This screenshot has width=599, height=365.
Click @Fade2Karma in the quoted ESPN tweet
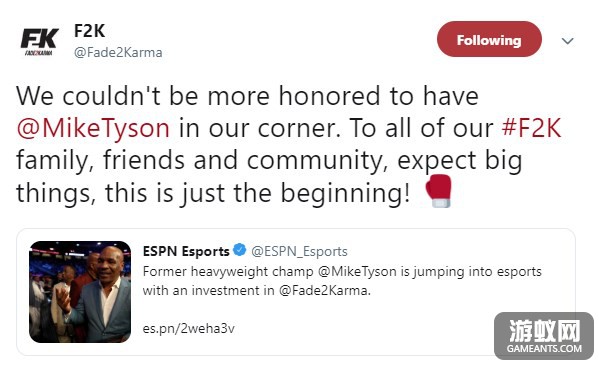324,290
